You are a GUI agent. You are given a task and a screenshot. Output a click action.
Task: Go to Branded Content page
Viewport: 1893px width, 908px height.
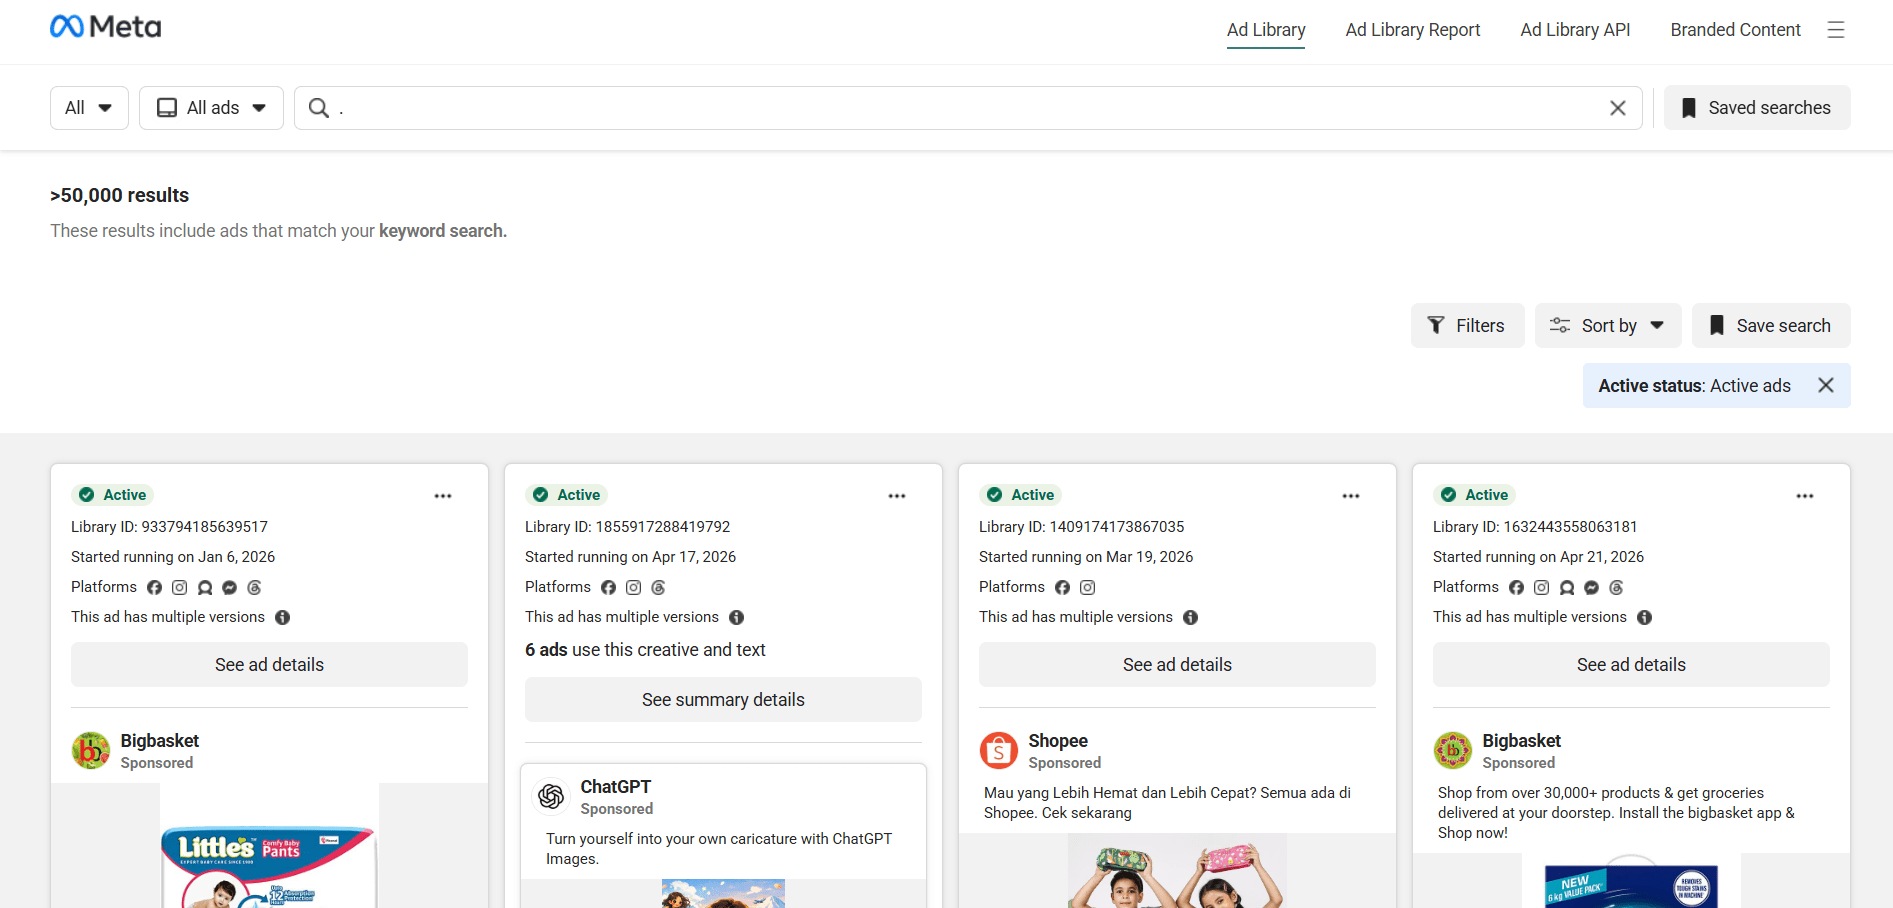tap(1735, 30)
